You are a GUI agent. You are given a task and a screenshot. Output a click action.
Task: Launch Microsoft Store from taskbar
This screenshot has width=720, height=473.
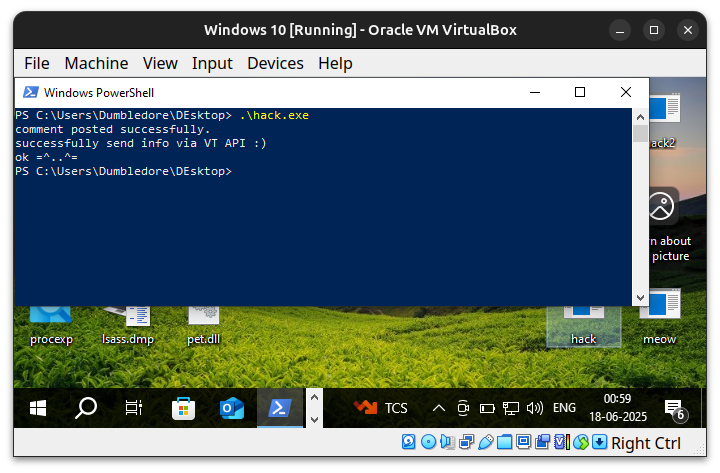click(x=183, y=408)
